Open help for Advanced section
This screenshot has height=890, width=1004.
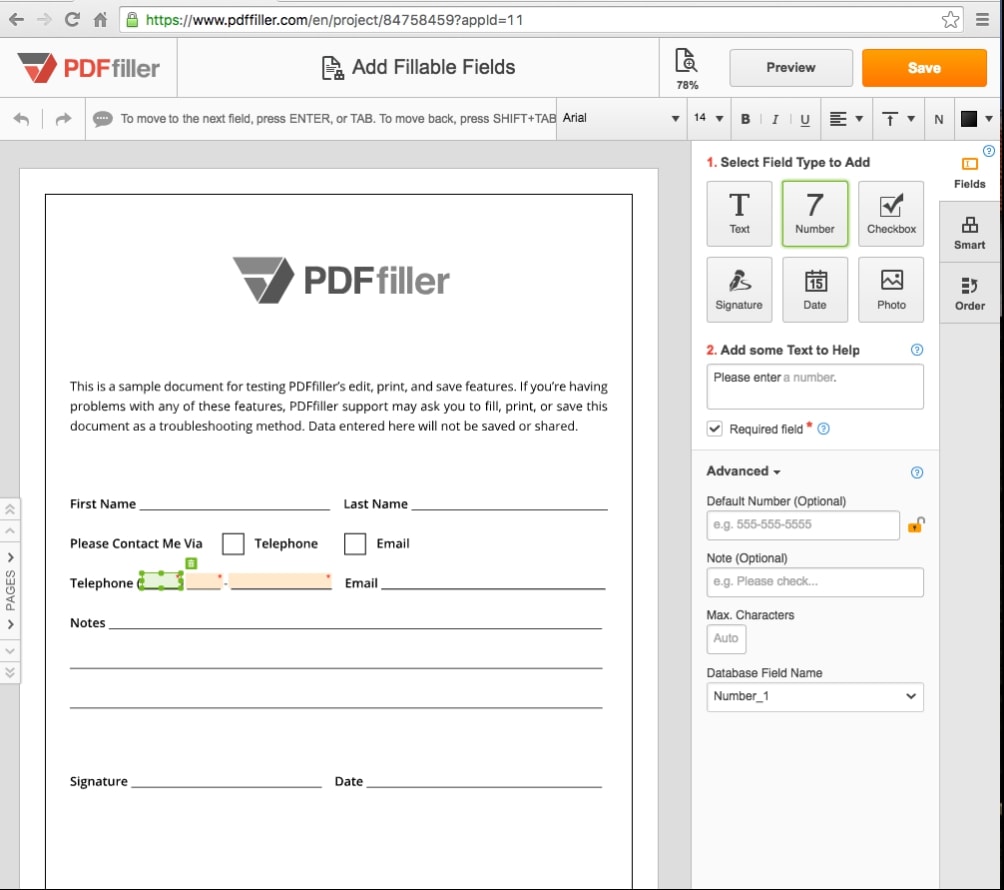click(x=916, y=473)
